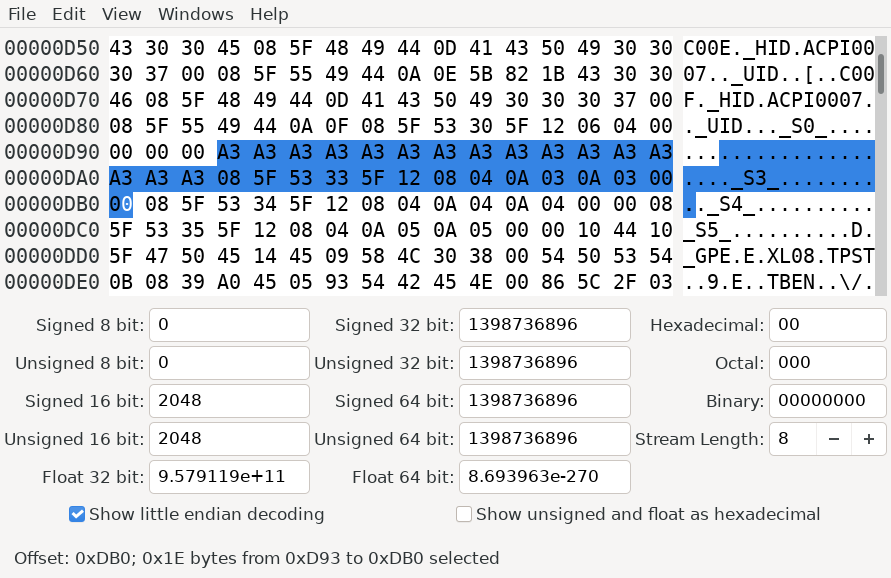Click inside the Signed 8 bit field
891x578 pixels.
228,324
